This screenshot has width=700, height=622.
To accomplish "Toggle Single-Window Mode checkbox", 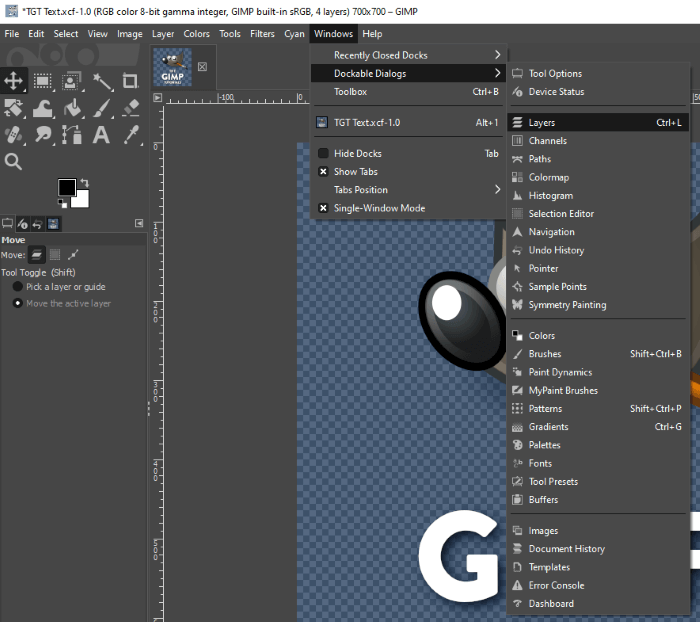I will (x=323, y=208).
